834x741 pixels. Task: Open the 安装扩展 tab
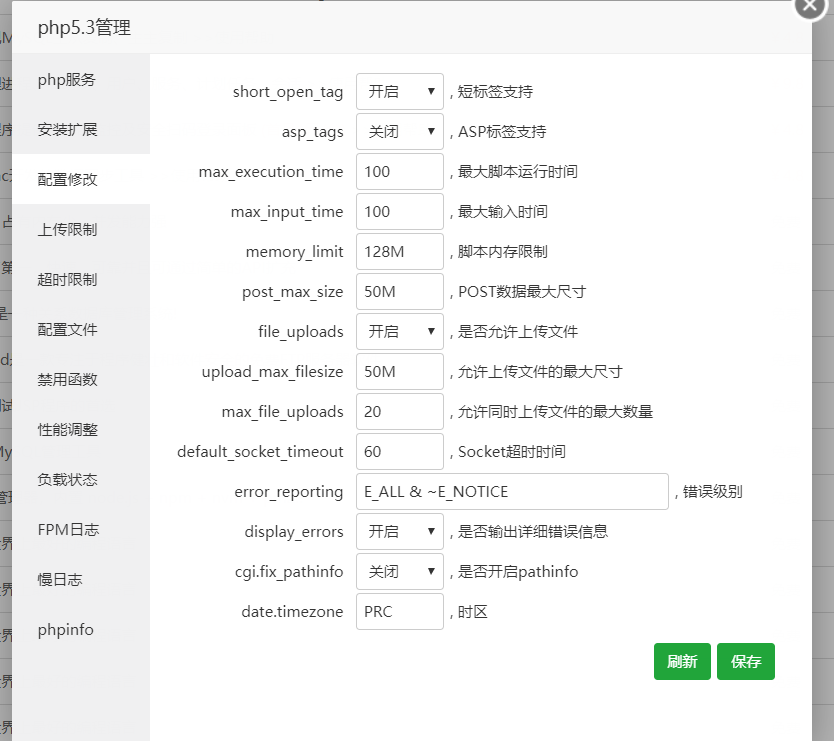tap(67, 130)
